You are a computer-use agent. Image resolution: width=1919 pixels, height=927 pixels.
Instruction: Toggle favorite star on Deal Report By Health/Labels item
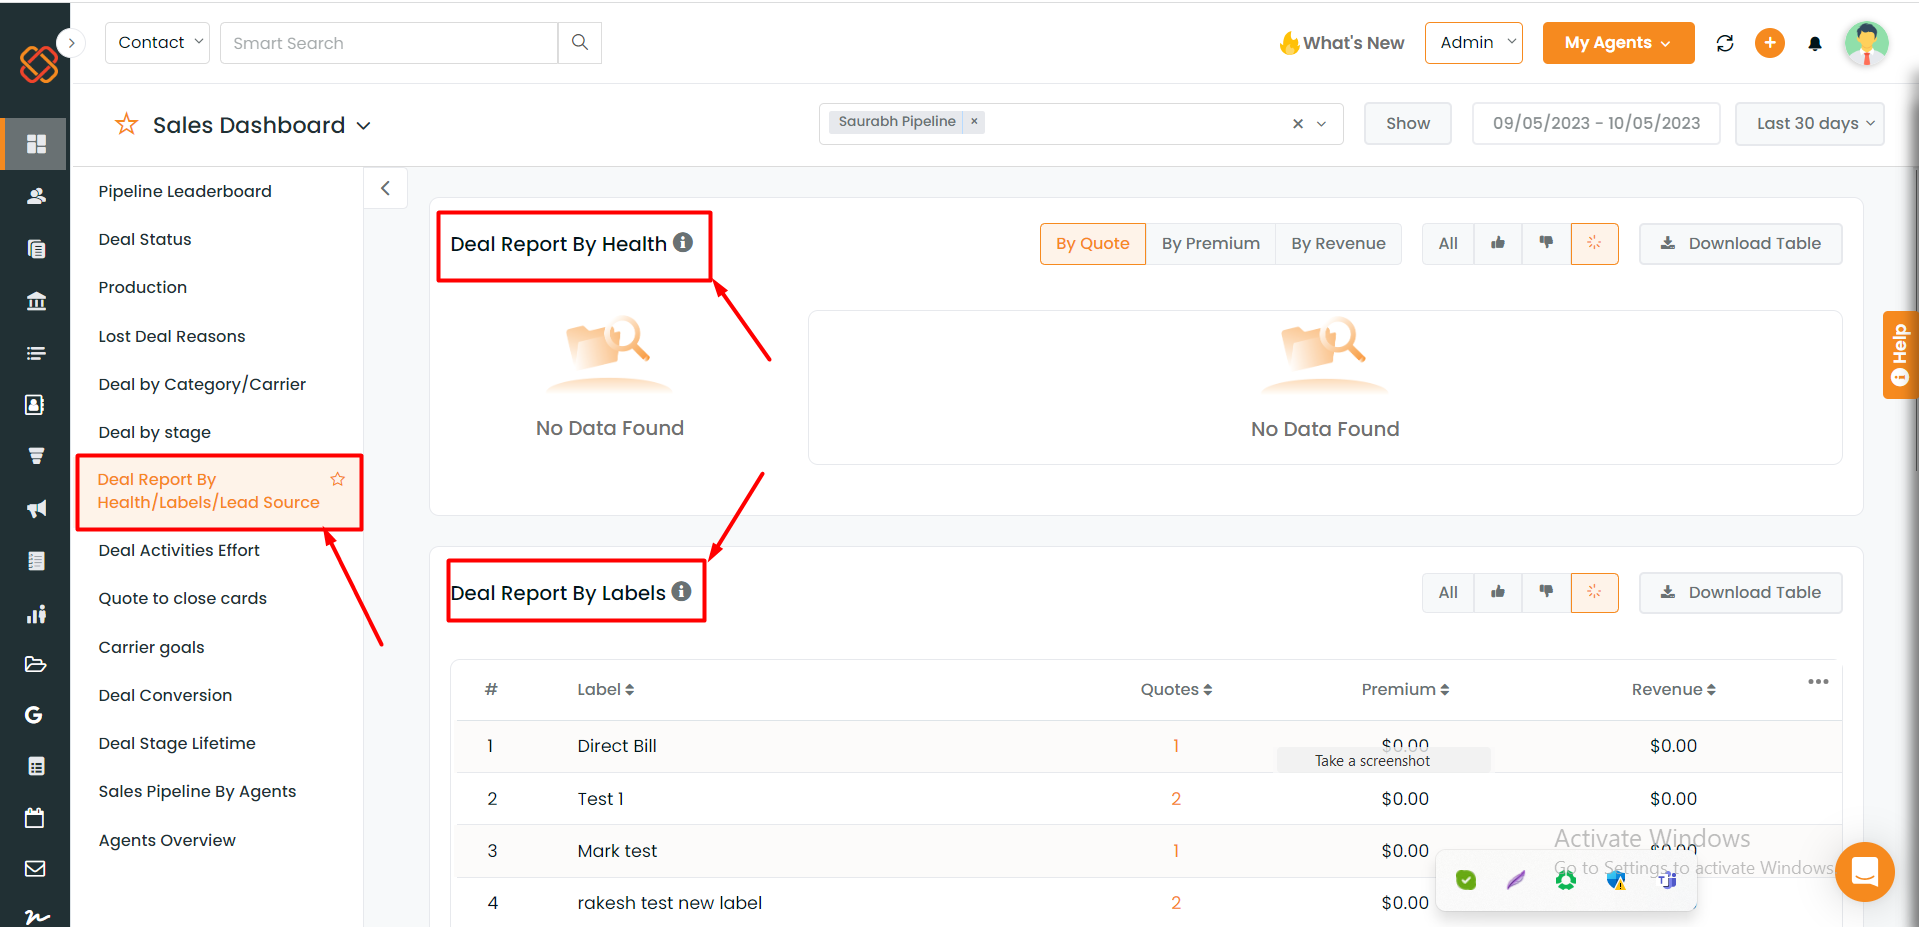[338, 479]
